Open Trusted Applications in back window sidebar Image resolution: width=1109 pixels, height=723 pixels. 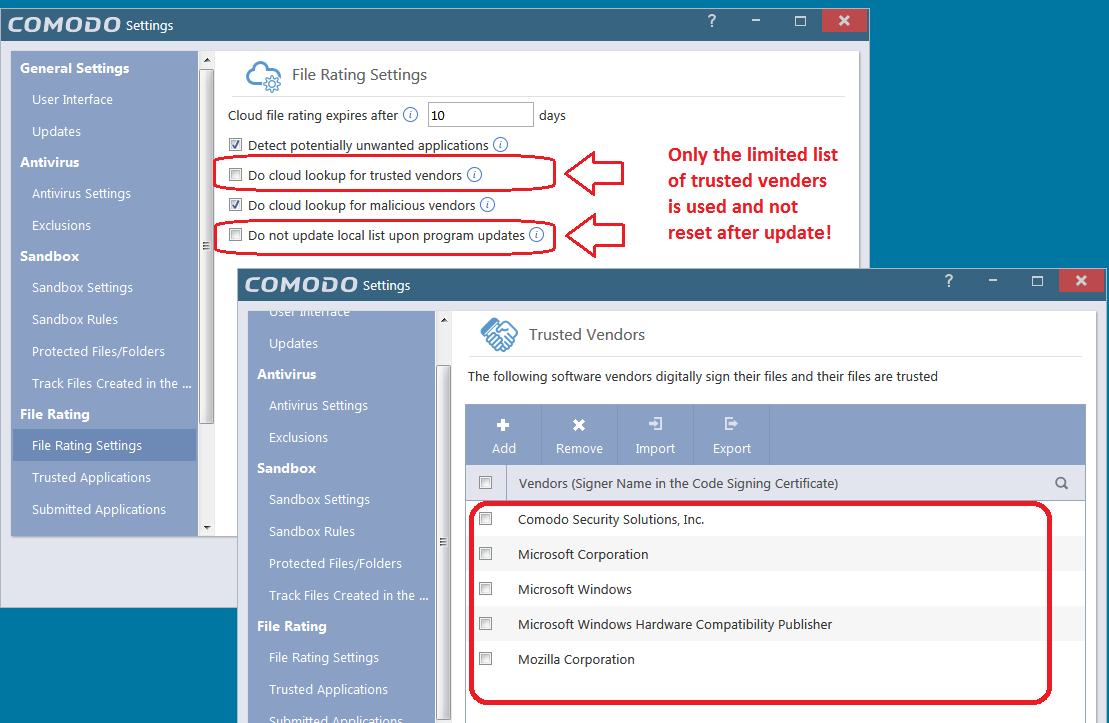pos(91,478)
